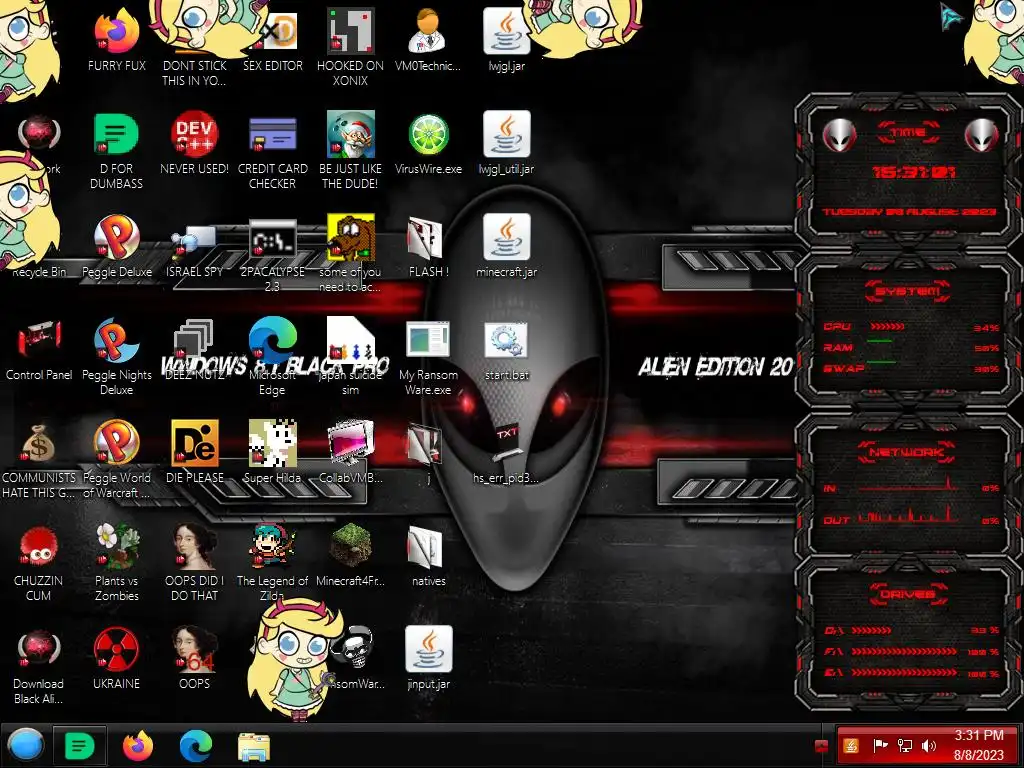Image resolution: width=1024 pixels, height=768 pixels.
Task: Open D FOR DUMBASS shortcut
Action: [x=116, y=135]
